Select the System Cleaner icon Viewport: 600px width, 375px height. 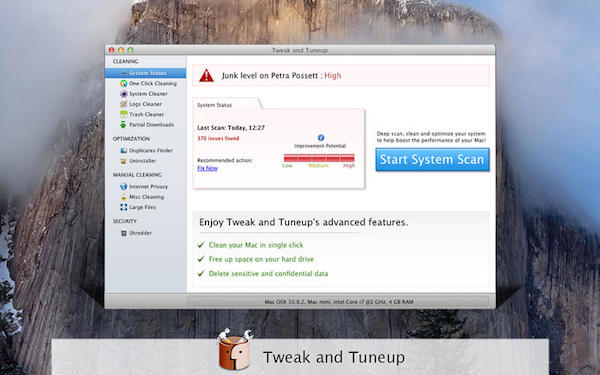124,94
